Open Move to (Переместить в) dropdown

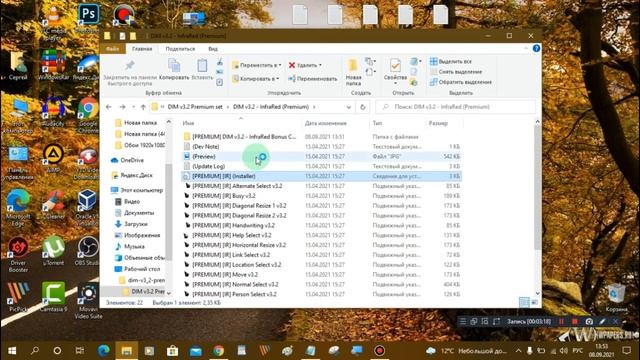(x=257, y=65)
